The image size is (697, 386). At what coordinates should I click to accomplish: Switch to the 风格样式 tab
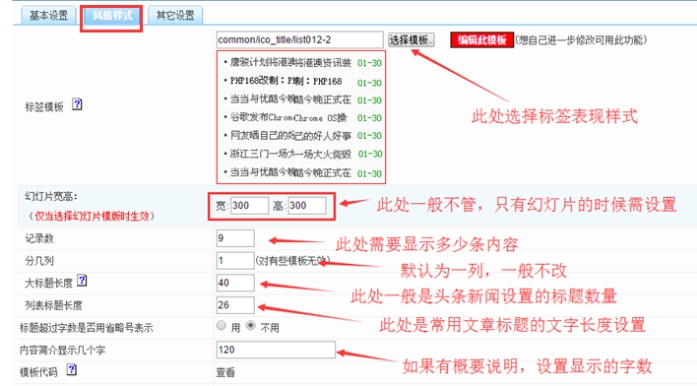[112, 16]
